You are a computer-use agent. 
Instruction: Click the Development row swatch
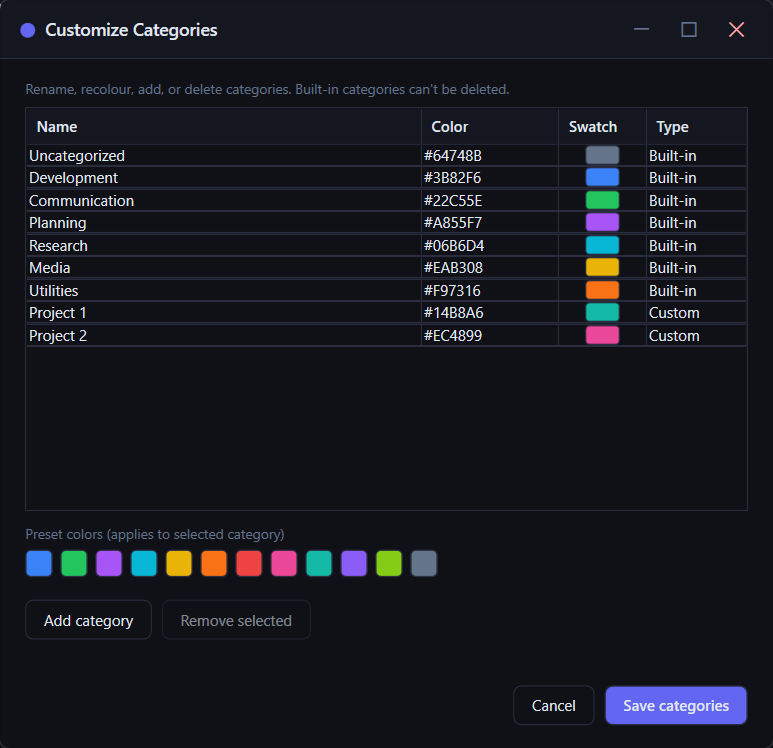pyautogui.click(x=602, y=178)
